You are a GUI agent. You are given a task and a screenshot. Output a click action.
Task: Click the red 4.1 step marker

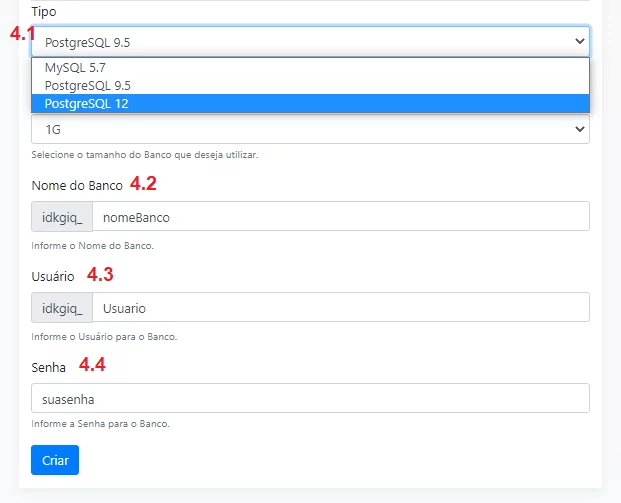click(23, 34)
